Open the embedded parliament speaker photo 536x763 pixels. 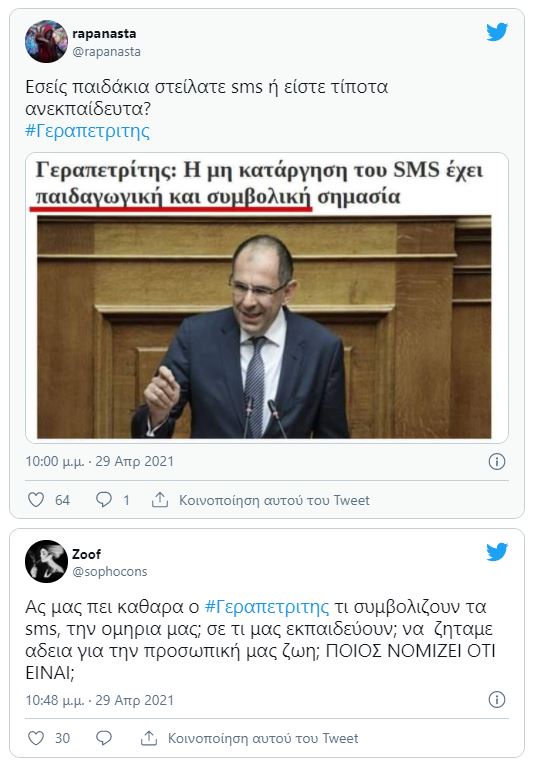tap(264, 327)
